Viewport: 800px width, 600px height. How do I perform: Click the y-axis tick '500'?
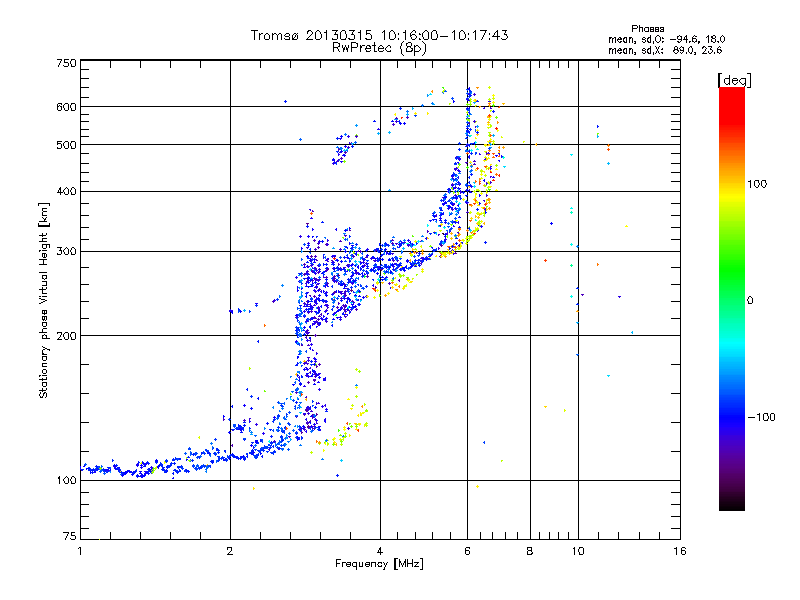(66, 145)
